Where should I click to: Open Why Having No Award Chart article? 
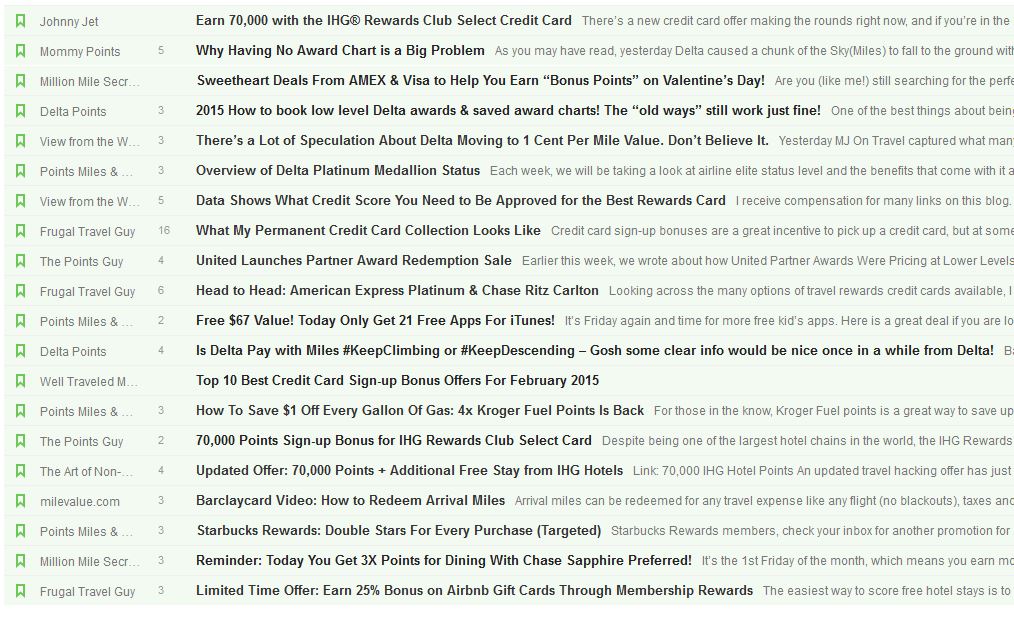point(340,50)
